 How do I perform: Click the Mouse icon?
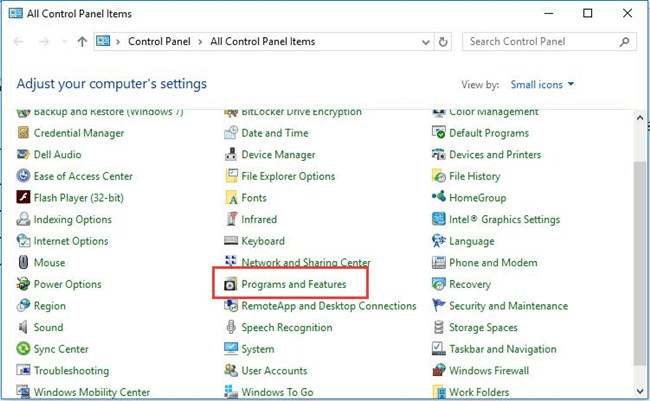tap(23, 262)
